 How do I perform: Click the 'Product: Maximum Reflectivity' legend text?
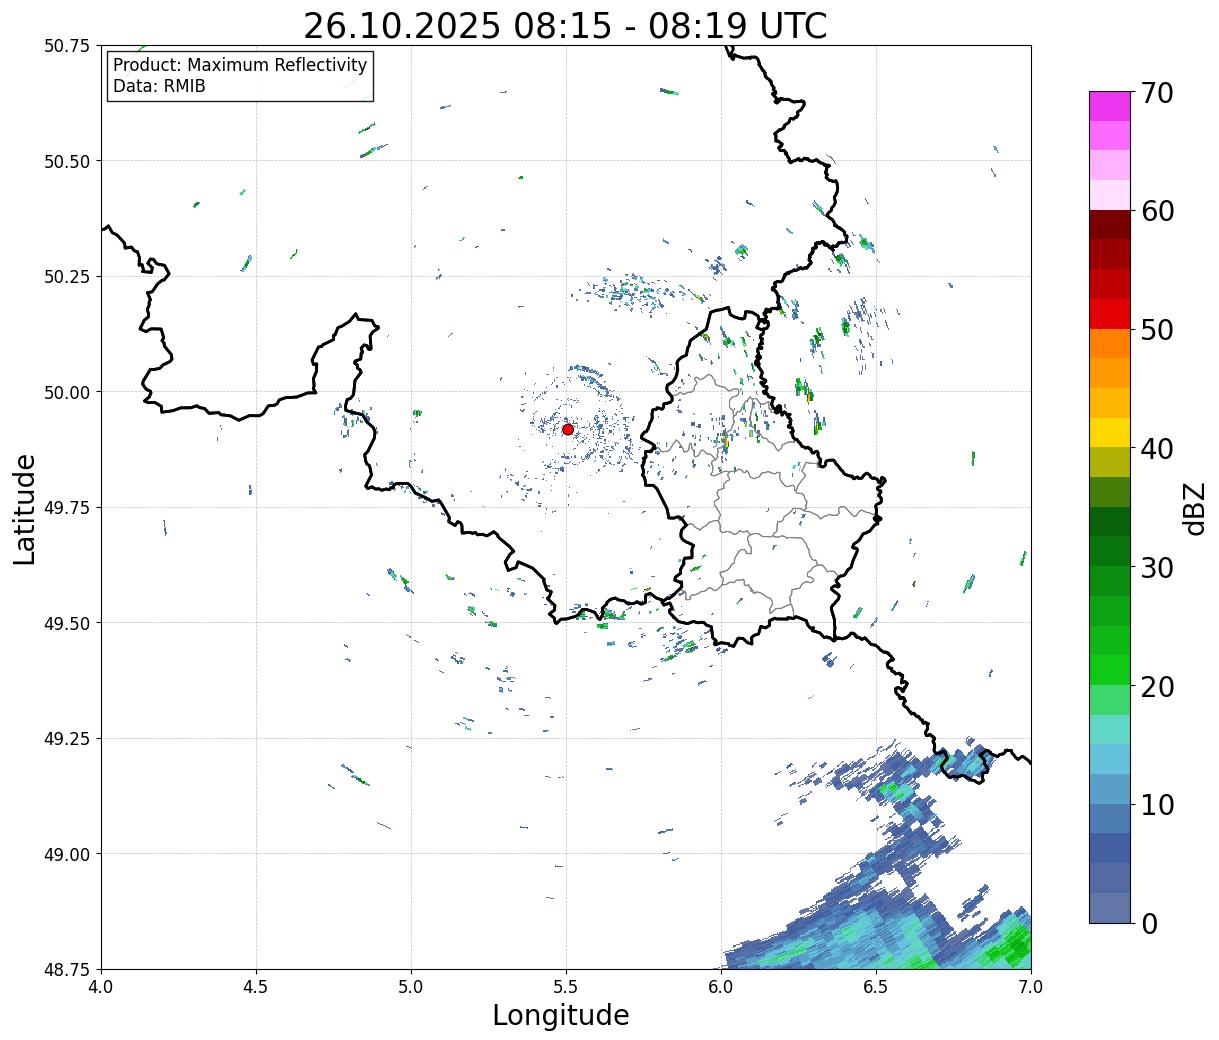240,65
